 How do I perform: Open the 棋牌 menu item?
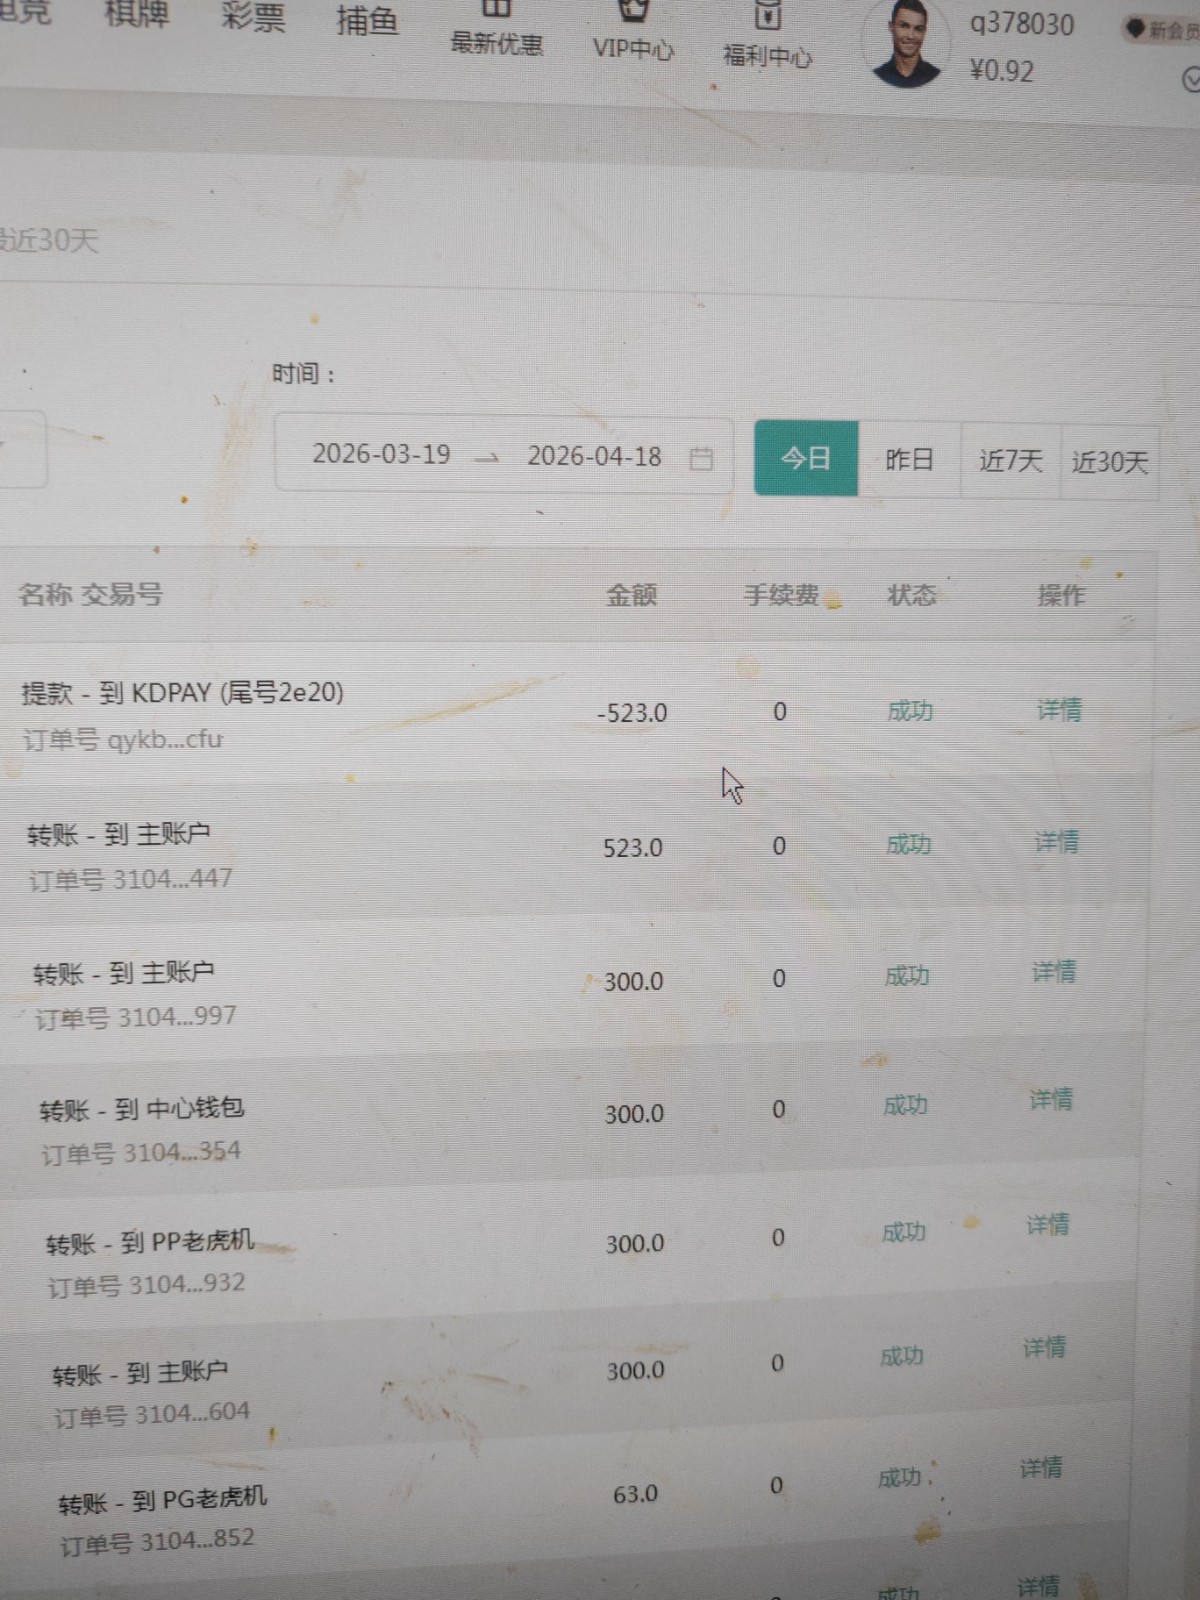coord(137,14)
